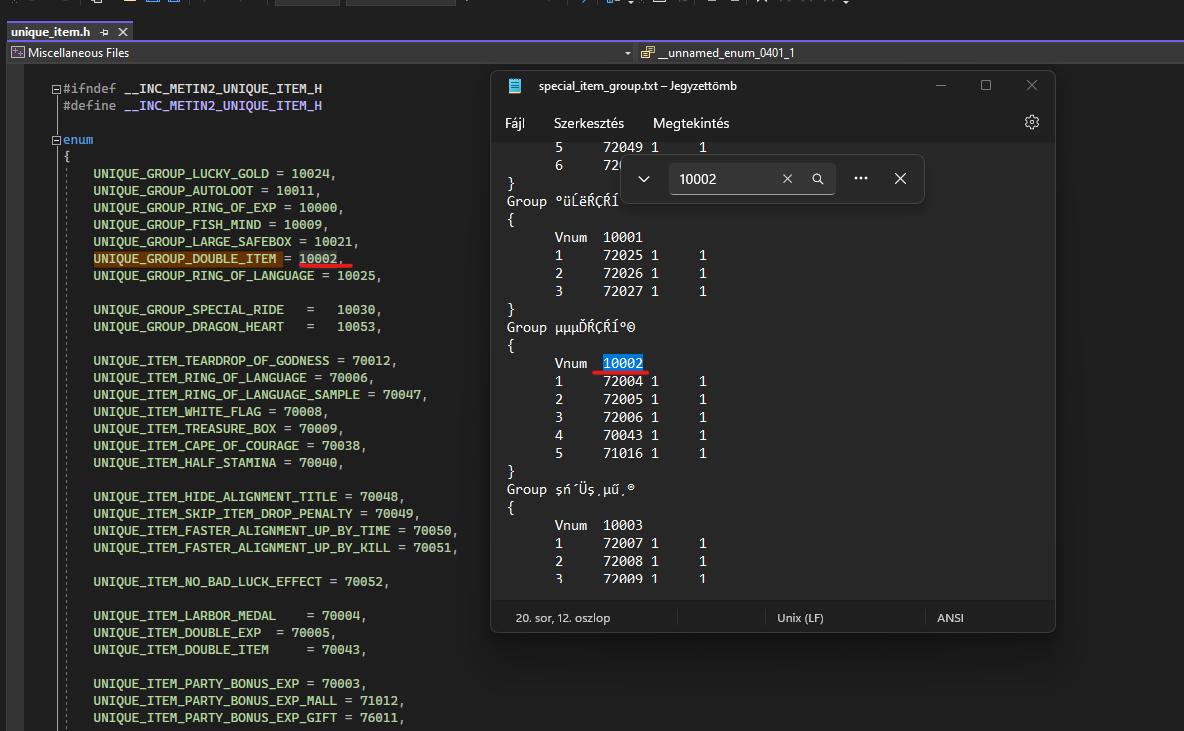The height and width of the screenshot is (731, 1184).
Task: Open more find options (three dots)
Action: coord(861,178)
